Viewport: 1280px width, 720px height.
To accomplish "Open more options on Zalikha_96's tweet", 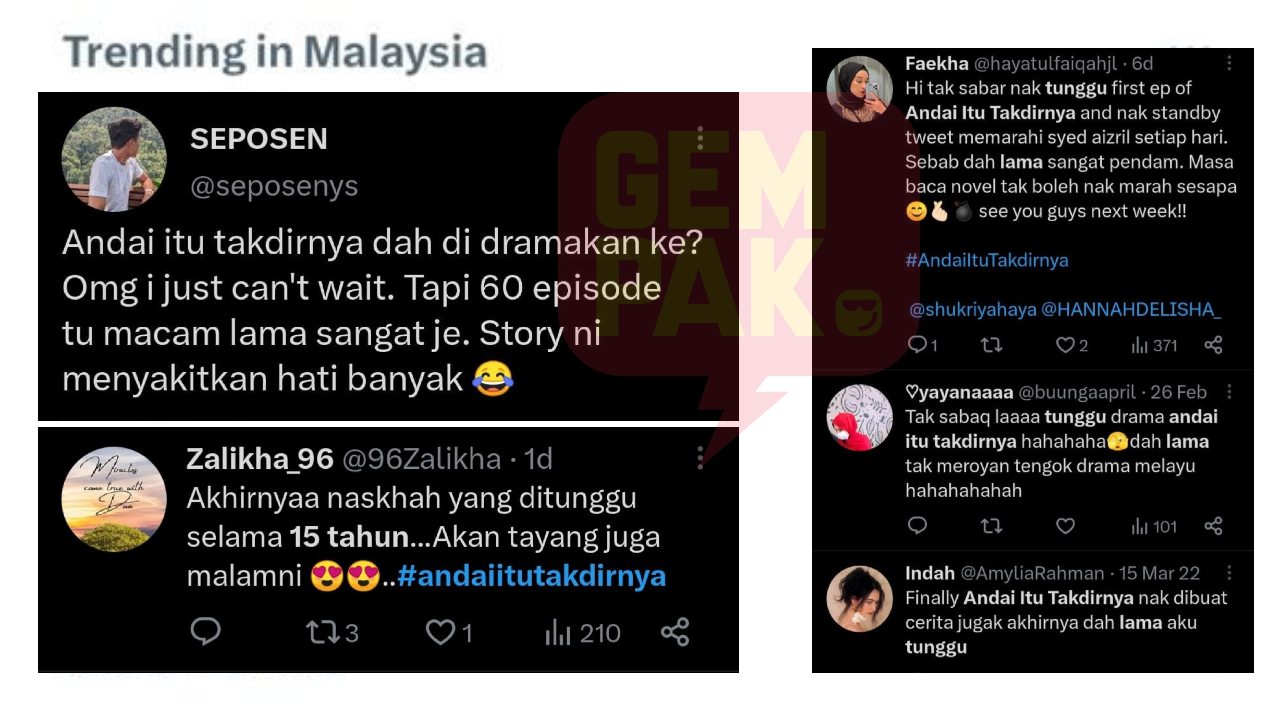I will pos(700,457).
